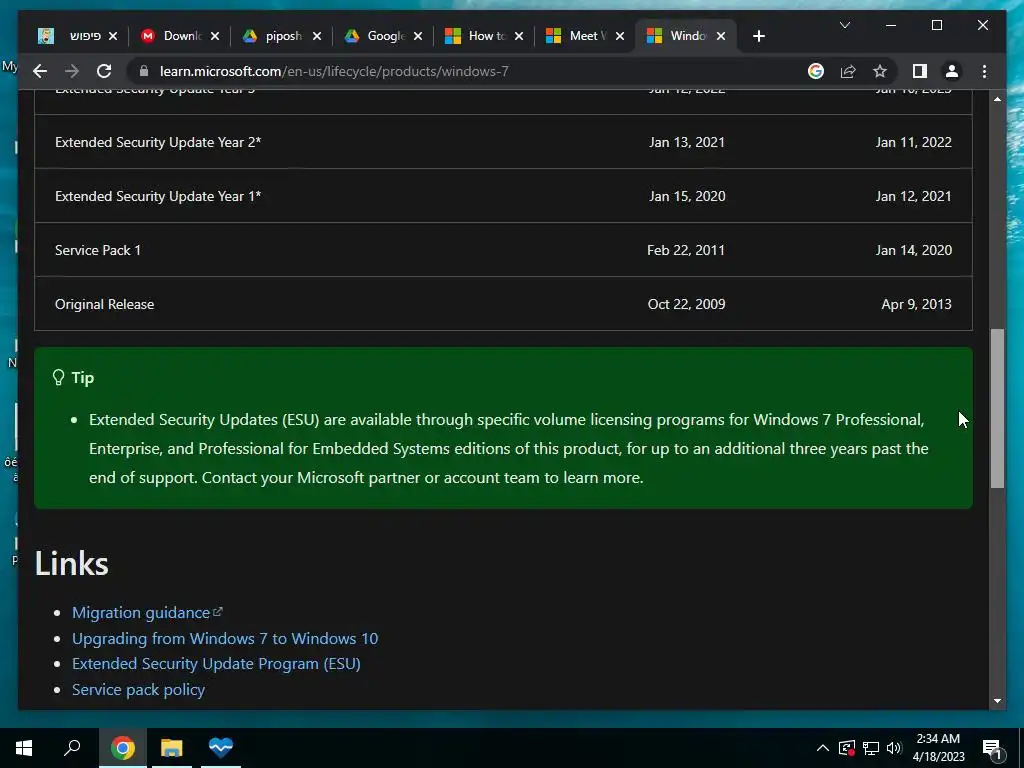Click the Tip heading in green box

pyautogui.click(x=82, y=377)
